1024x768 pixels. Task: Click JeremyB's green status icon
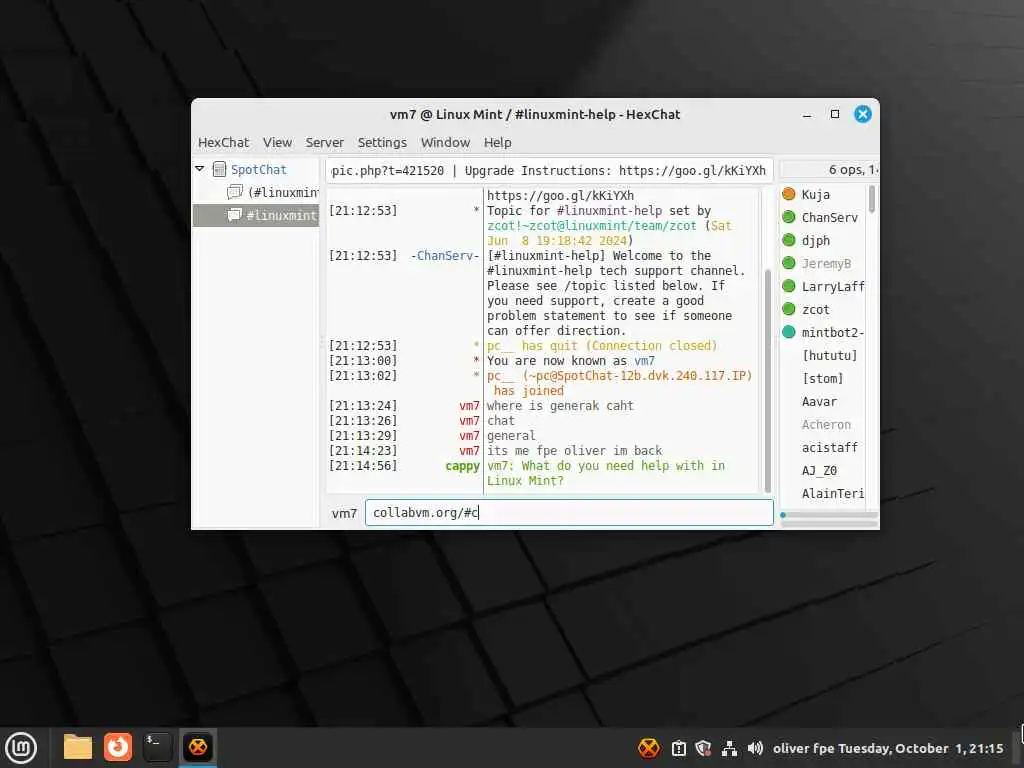click(789, 263)
